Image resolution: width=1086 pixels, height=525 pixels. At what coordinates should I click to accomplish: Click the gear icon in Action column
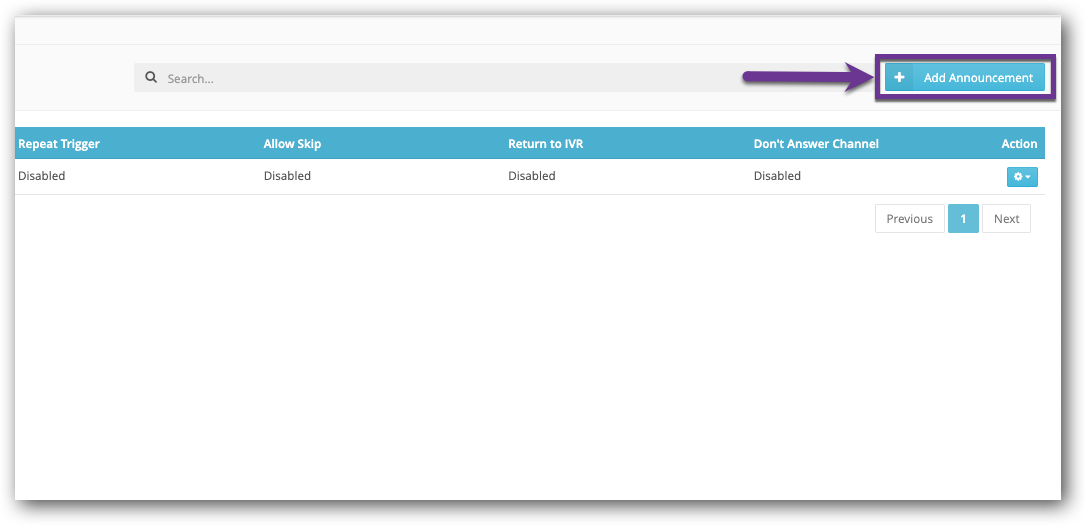tap(1018, 177)
